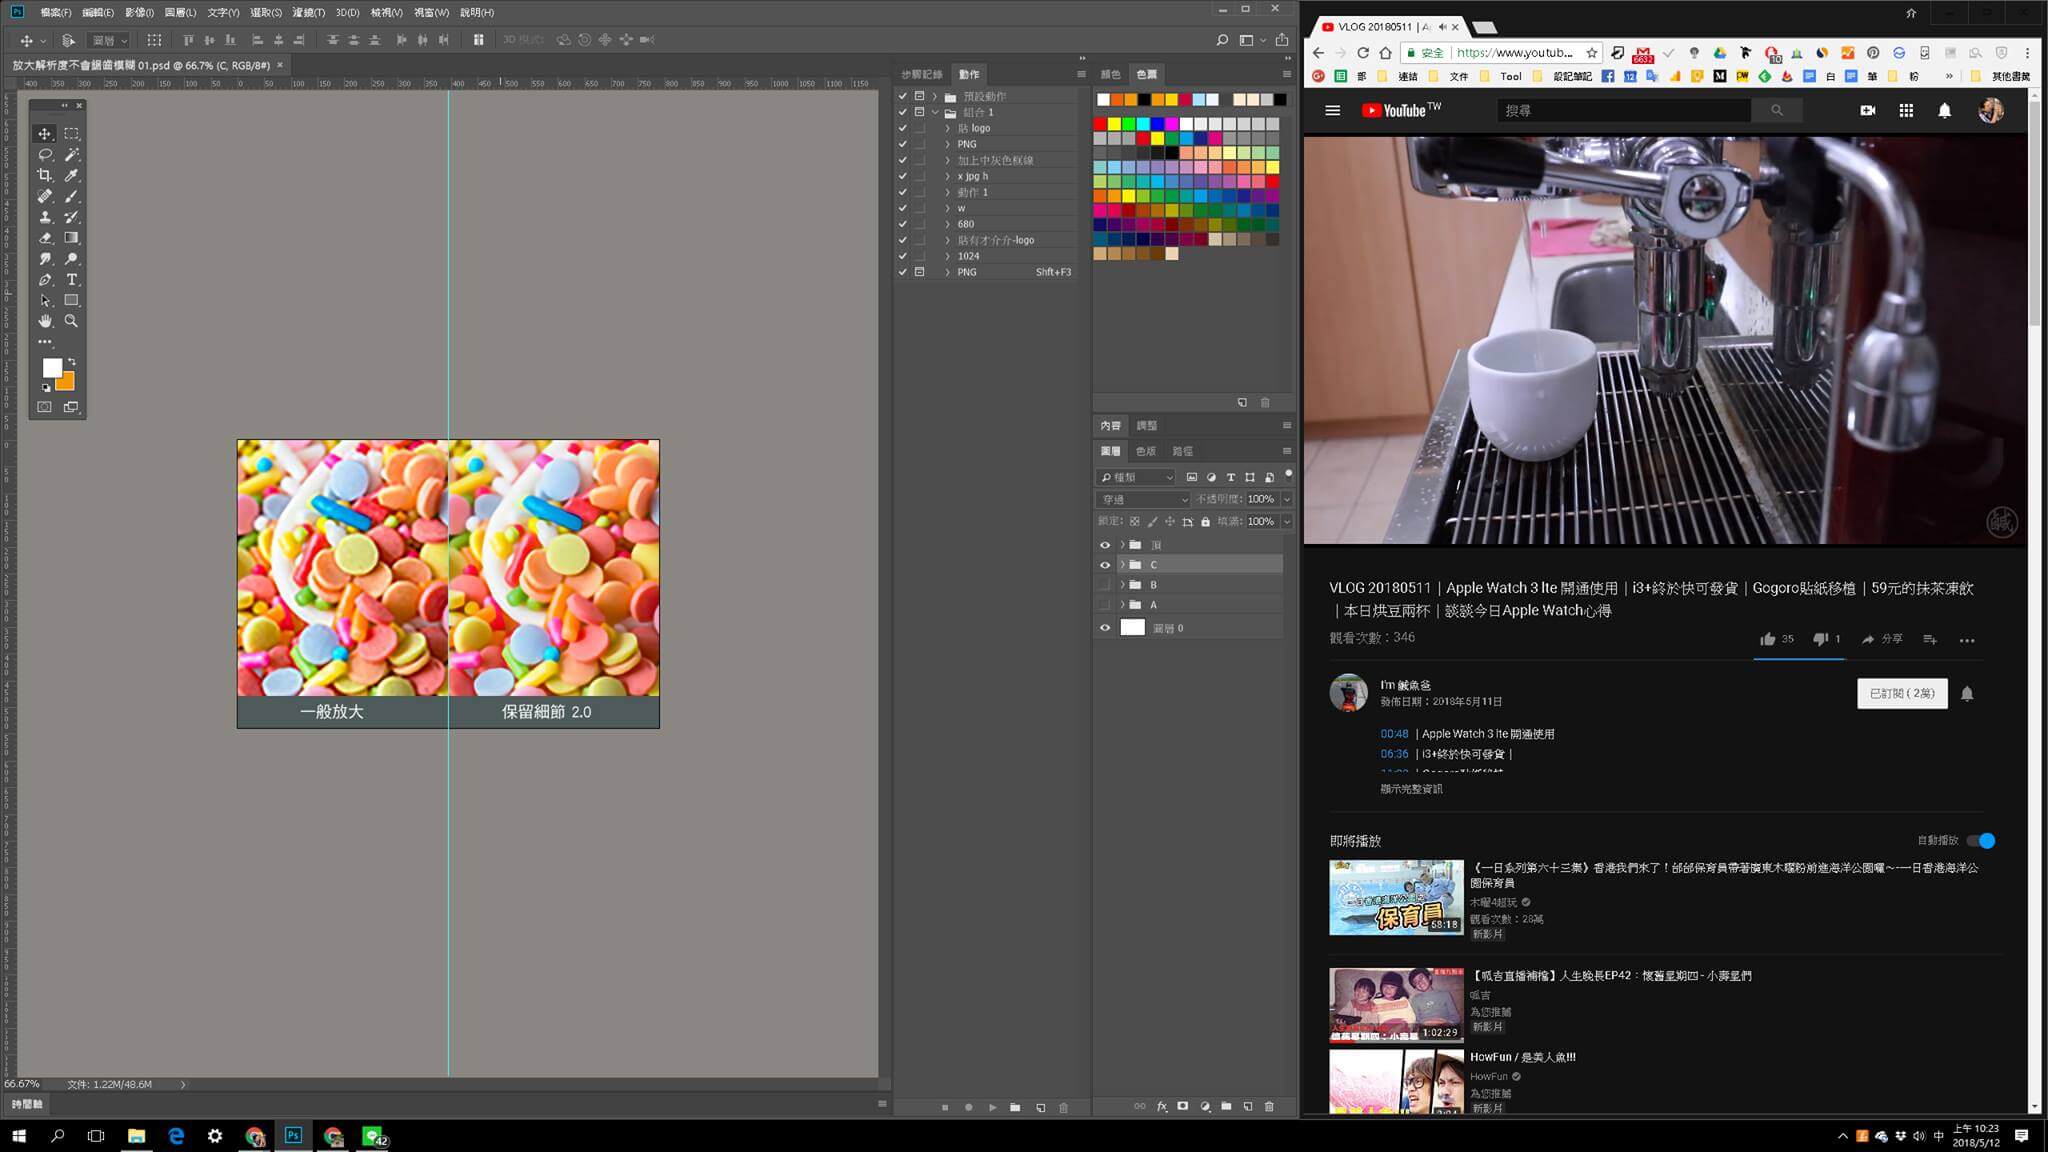2048x1152 pixels.
Task: Click the layer style fx icon
Action: (x=1162, y=1107)
